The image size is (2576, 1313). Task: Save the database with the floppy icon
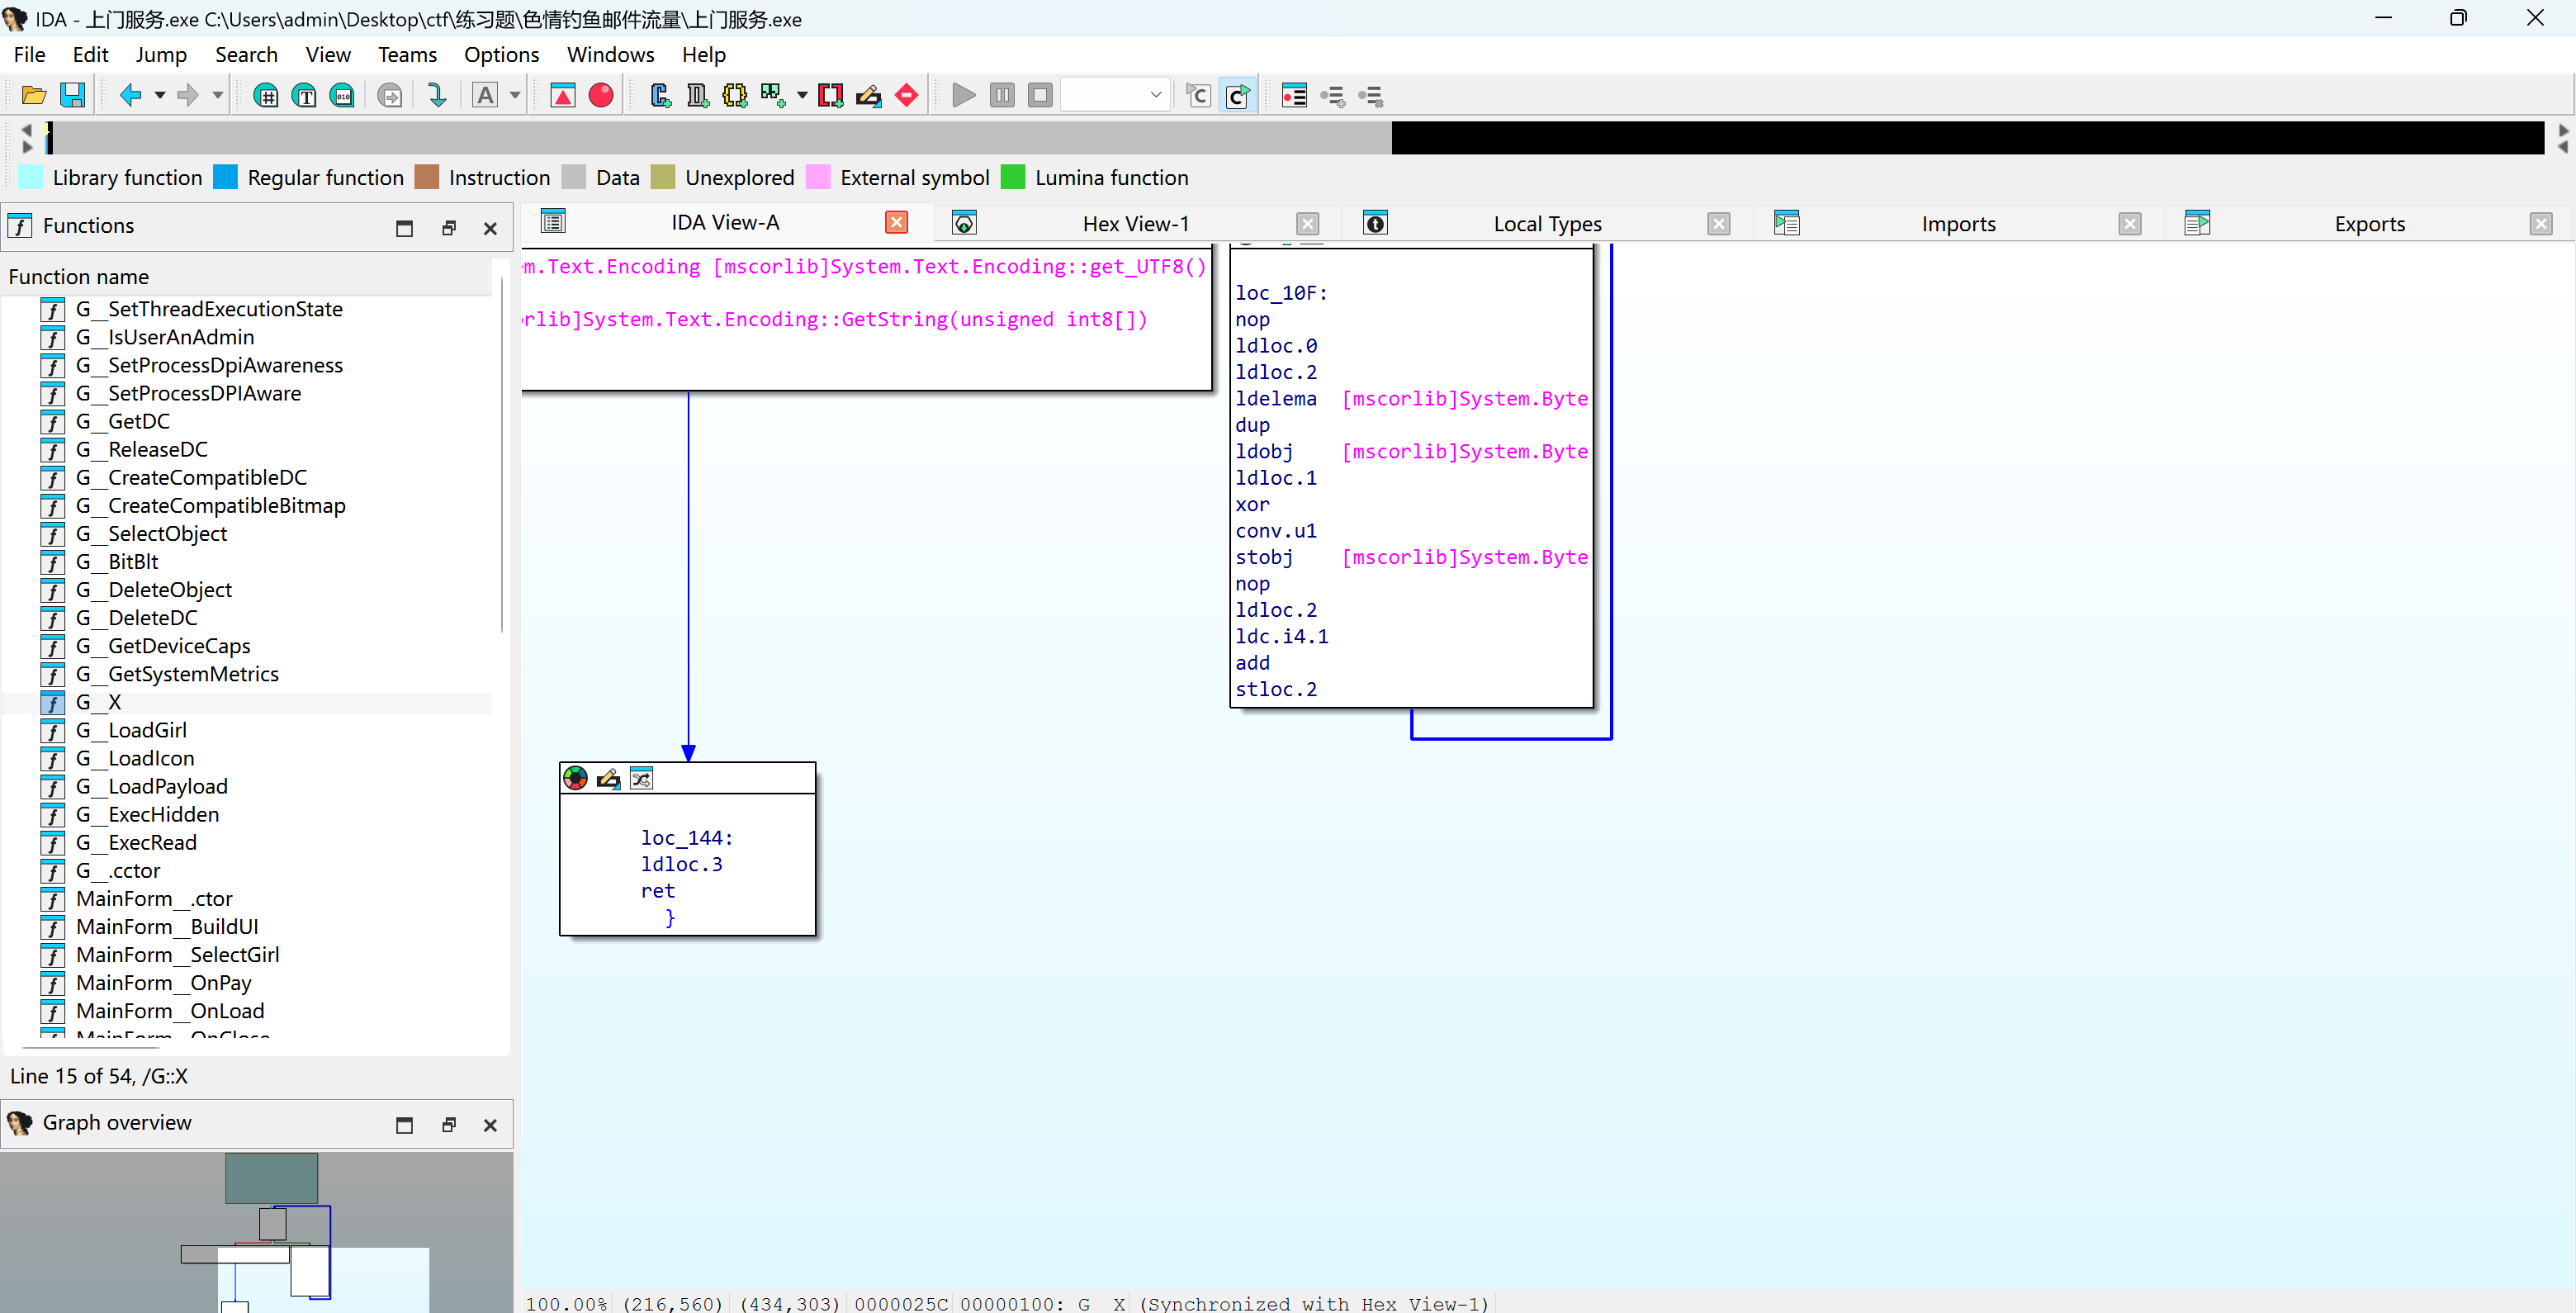[x=73, y=95]
